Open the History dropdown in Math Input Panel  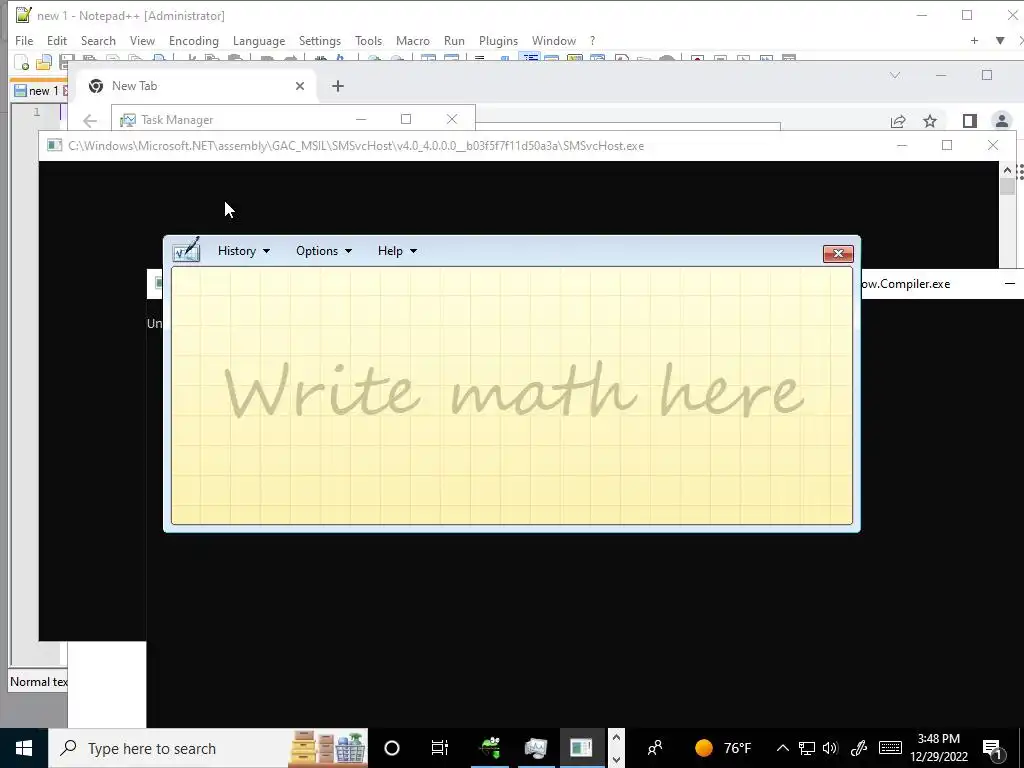tap(244, 251)
